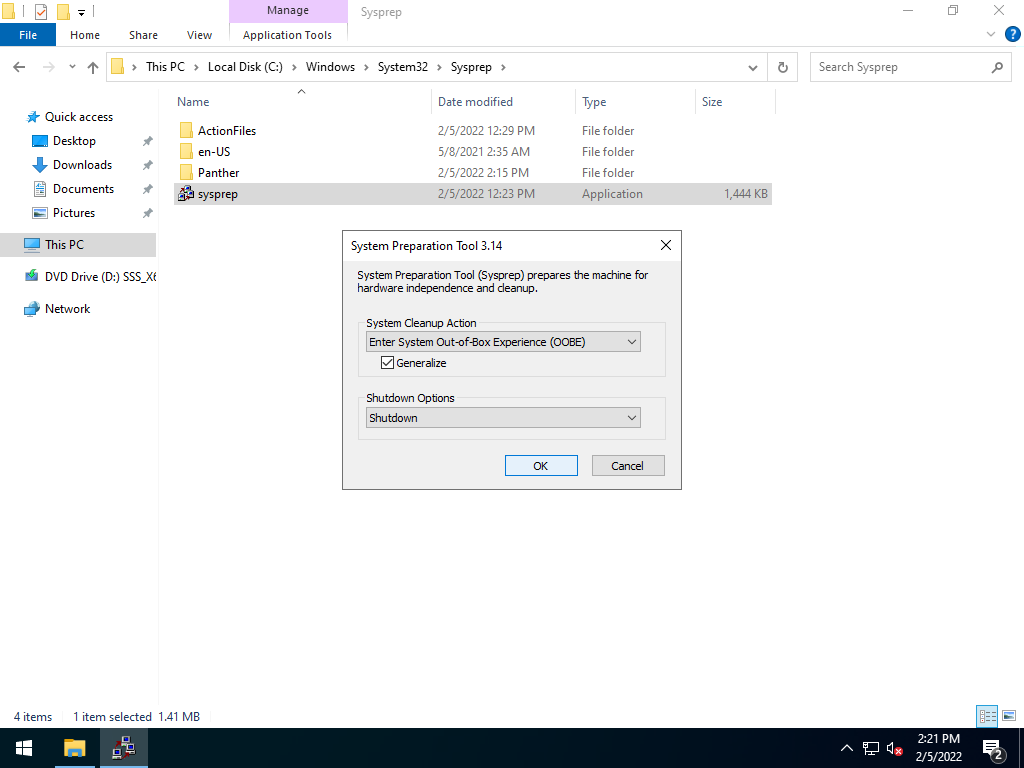Image resolution: width=1024 pixels, height=768 pixels.
Task: Open Documents in the navigation pane
Action: pyautogui.click(x=84, y=189)
